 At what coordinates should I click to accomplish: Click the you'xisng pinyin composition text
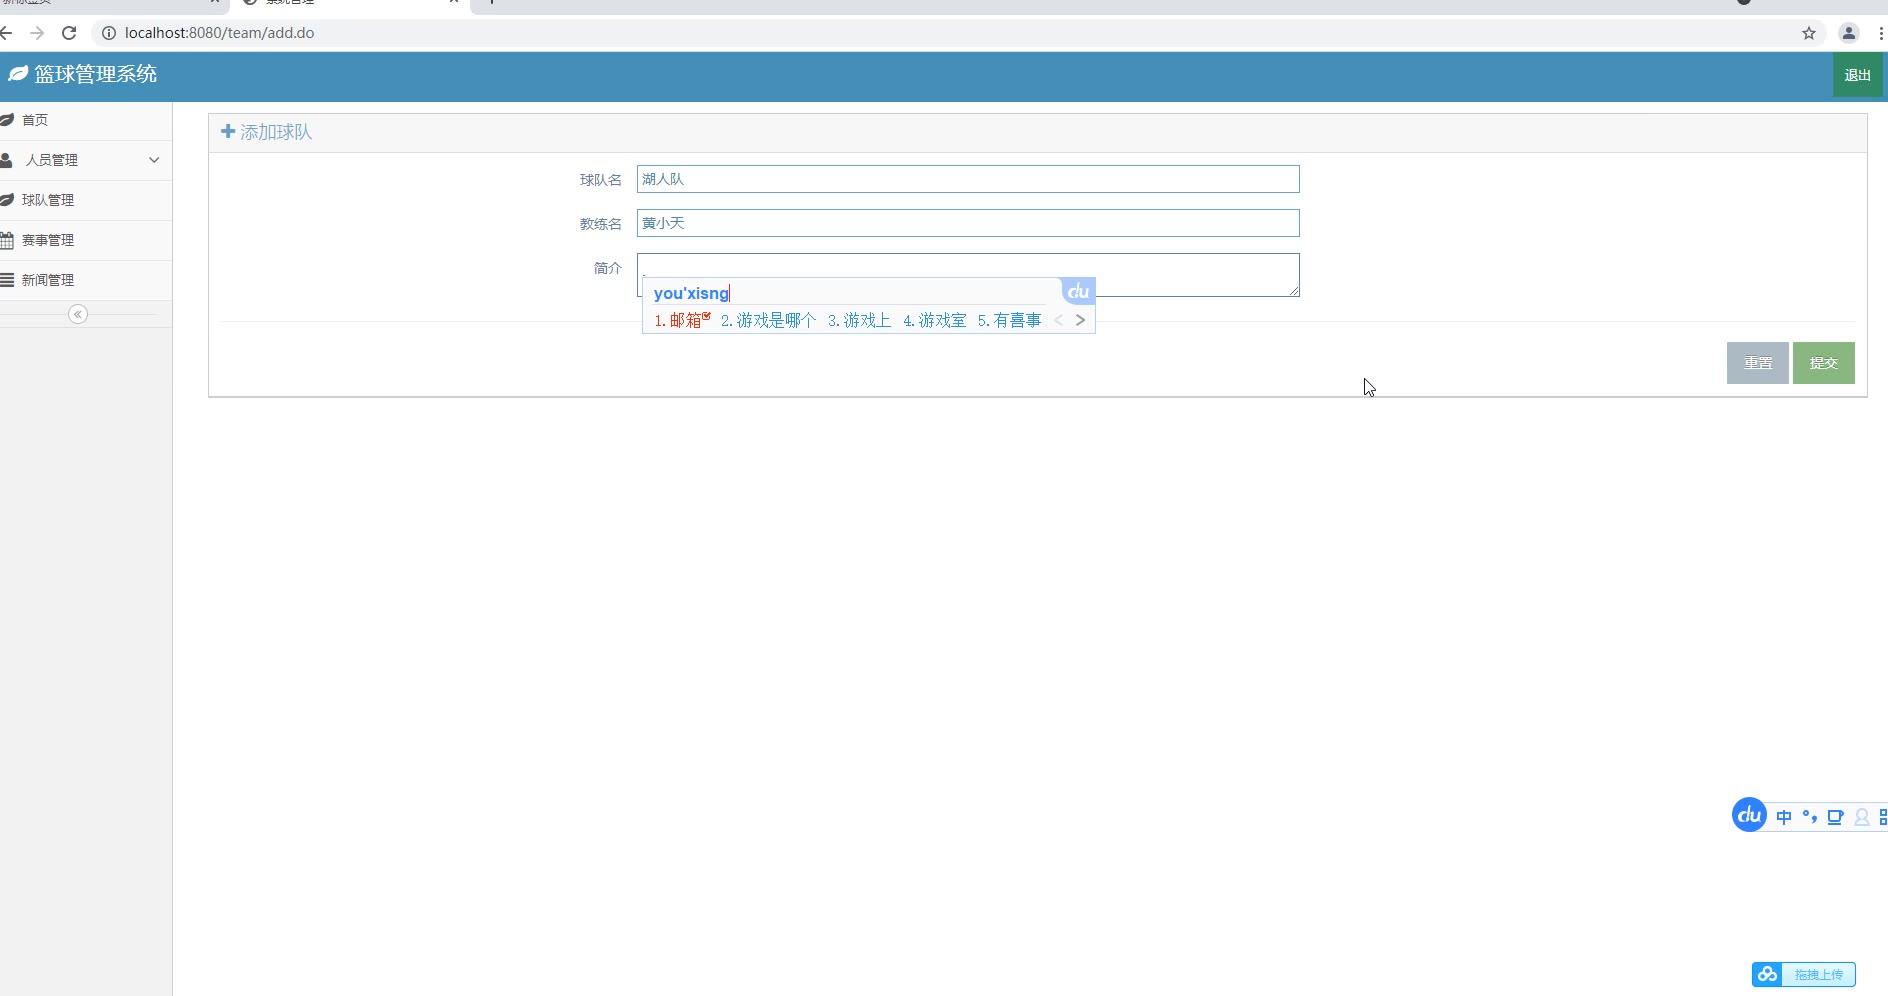pos(691,293)
